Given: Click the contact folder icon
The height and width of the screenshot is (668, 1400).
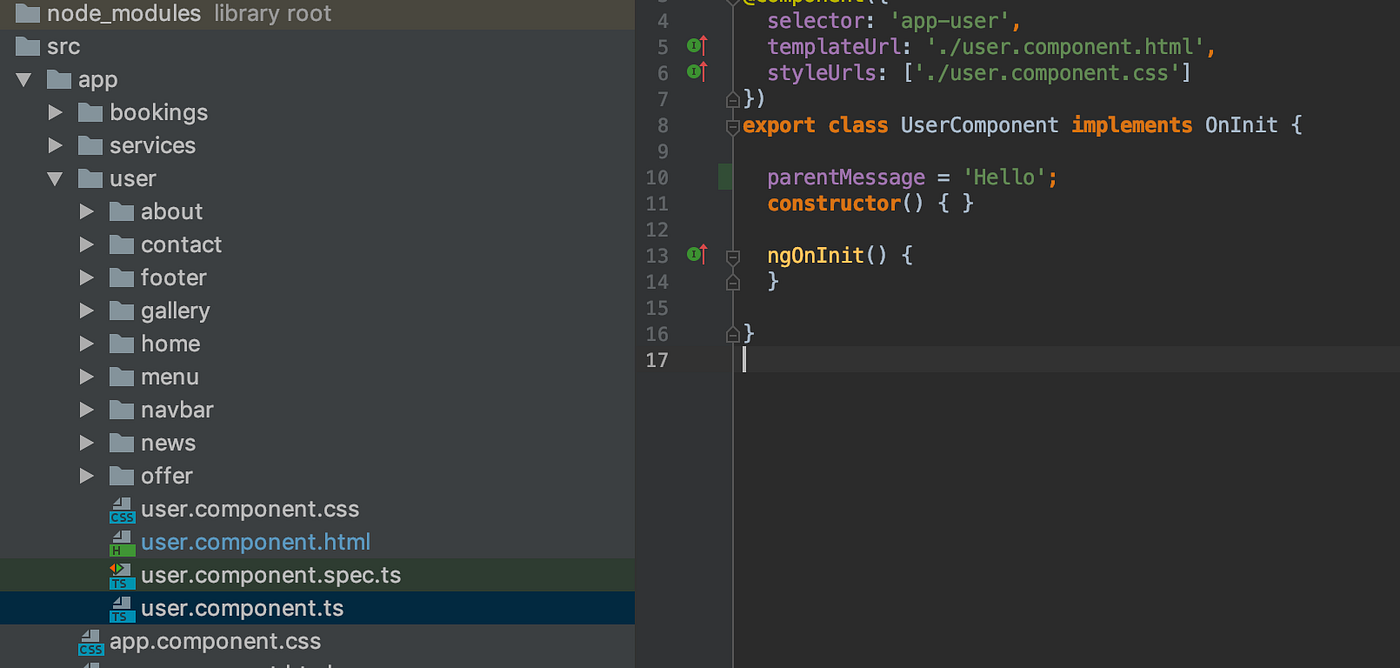Looking at the screenshot, I should 122,245.
